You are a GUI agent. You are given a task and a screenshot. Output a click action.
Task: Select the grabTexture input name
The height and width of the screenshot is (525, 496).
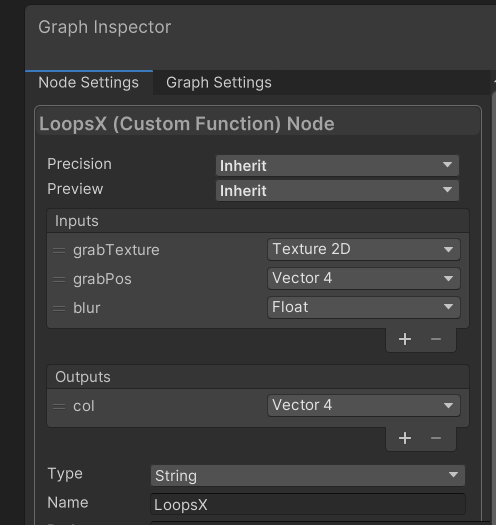(116, 250)
